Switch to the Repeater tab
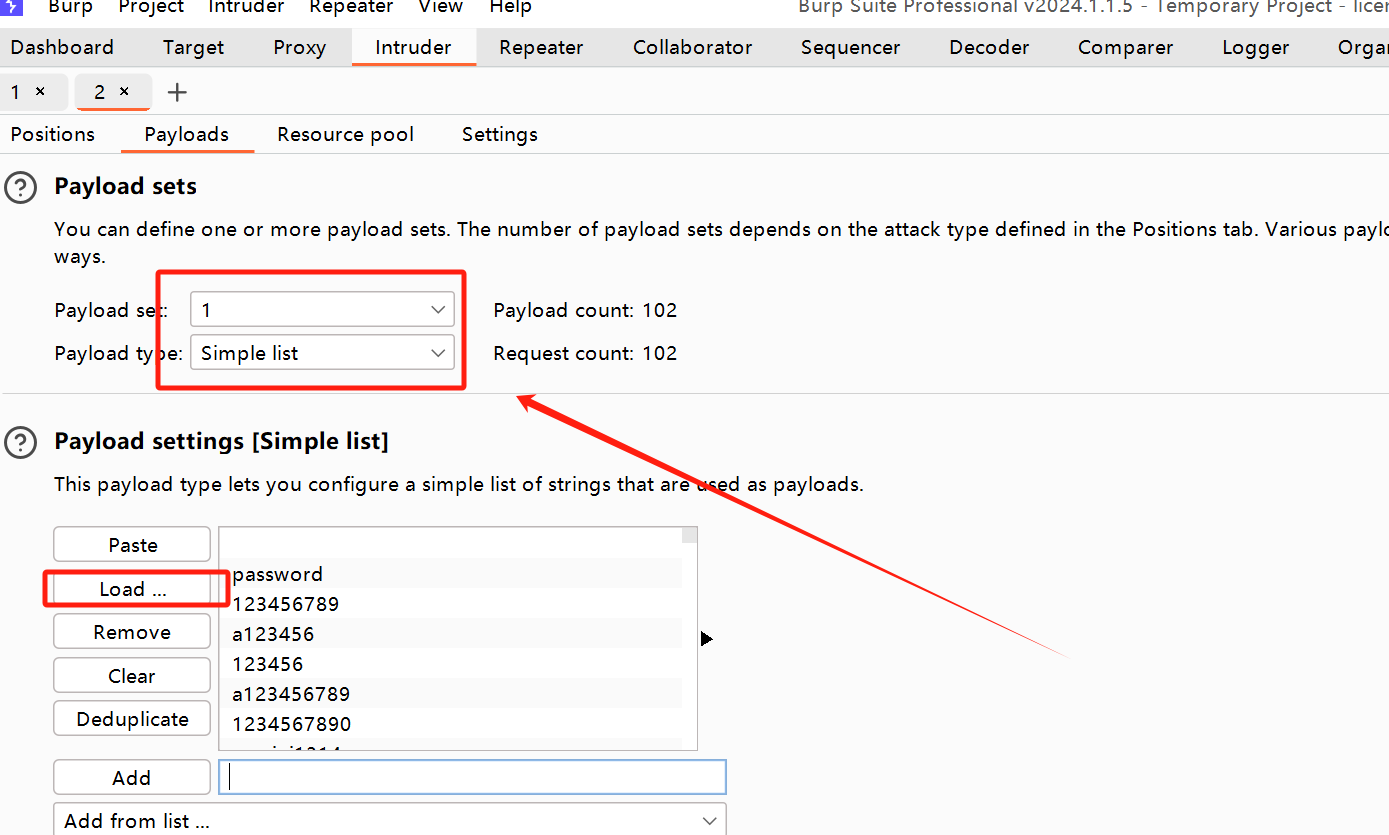This screenshot has width=1389, height=835. [541, 47]
